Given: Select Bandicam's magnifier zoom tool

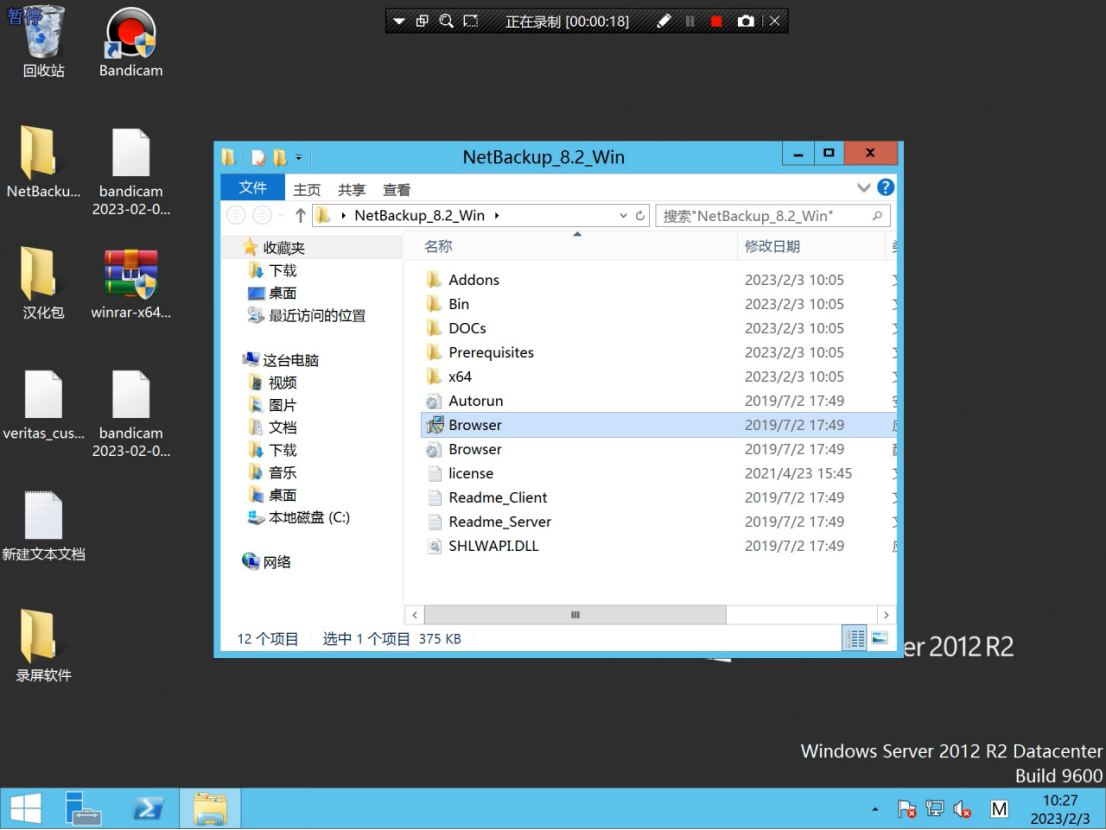Looking at the screenshot, I should (444, 20).
